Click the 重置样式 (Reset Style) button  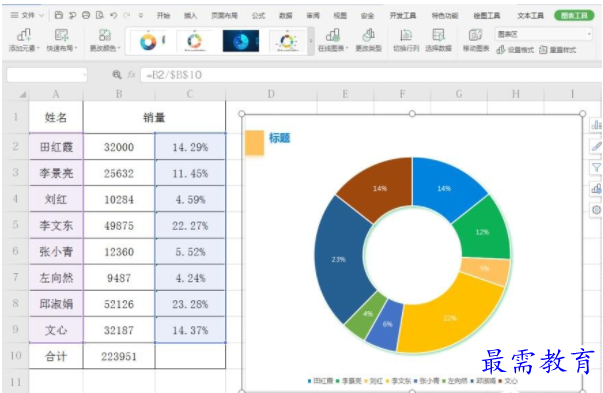point(558,50)
